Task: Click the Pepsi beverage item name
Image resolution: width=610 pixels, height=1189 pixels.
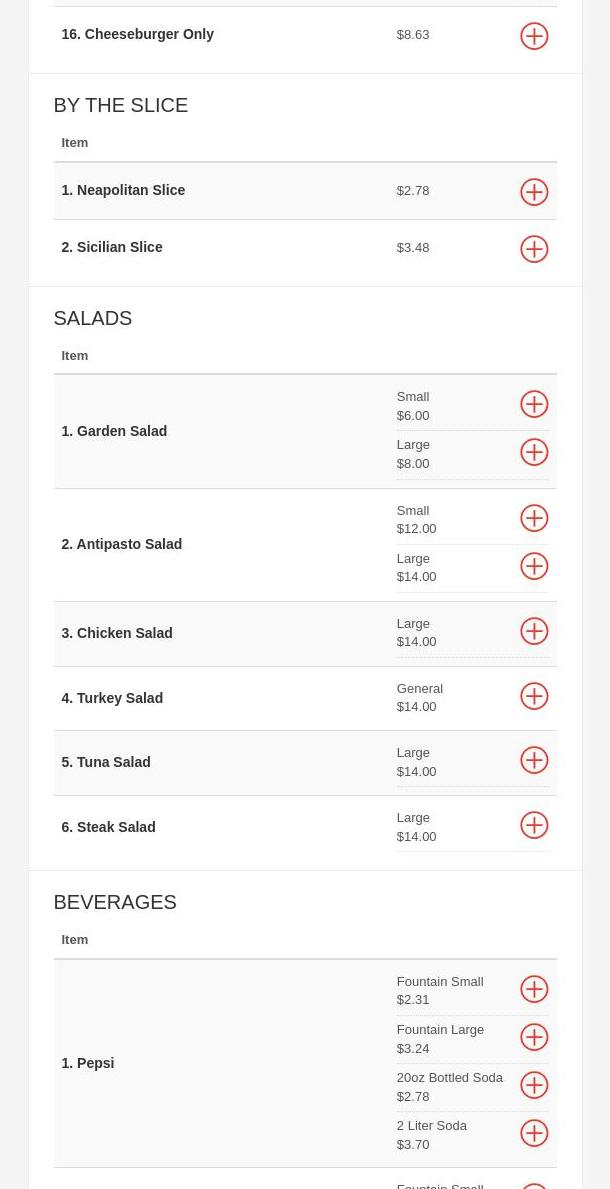Action: pos(88,1063)
